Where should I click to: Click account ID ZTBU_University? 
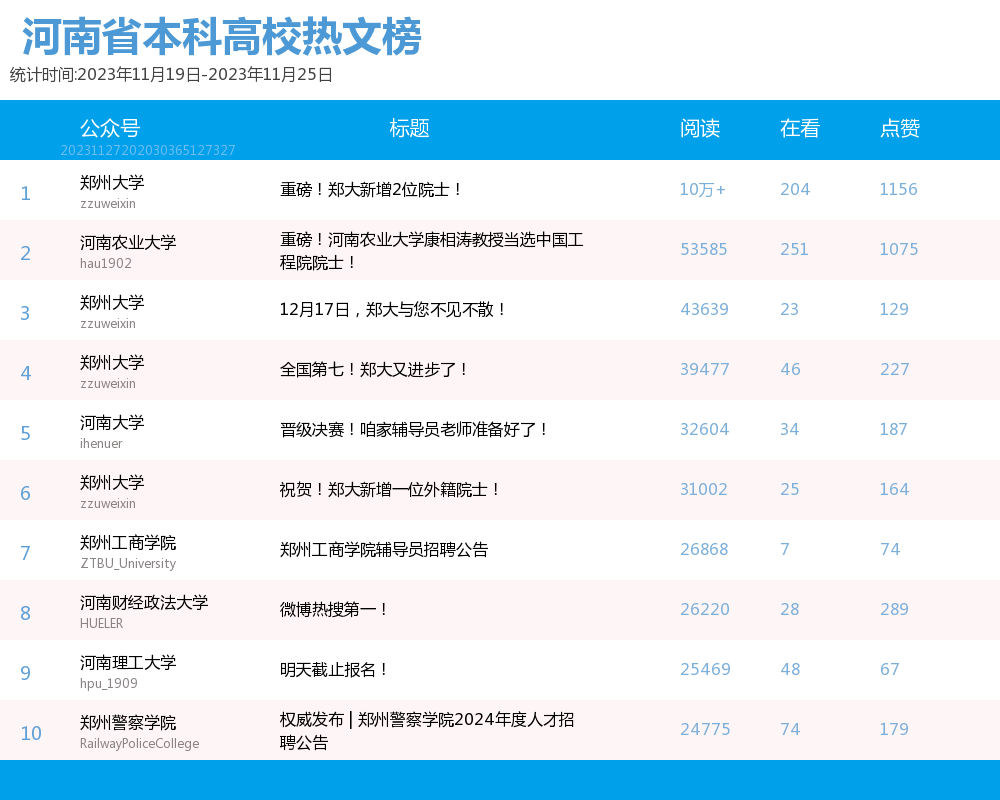coord(128,563)
